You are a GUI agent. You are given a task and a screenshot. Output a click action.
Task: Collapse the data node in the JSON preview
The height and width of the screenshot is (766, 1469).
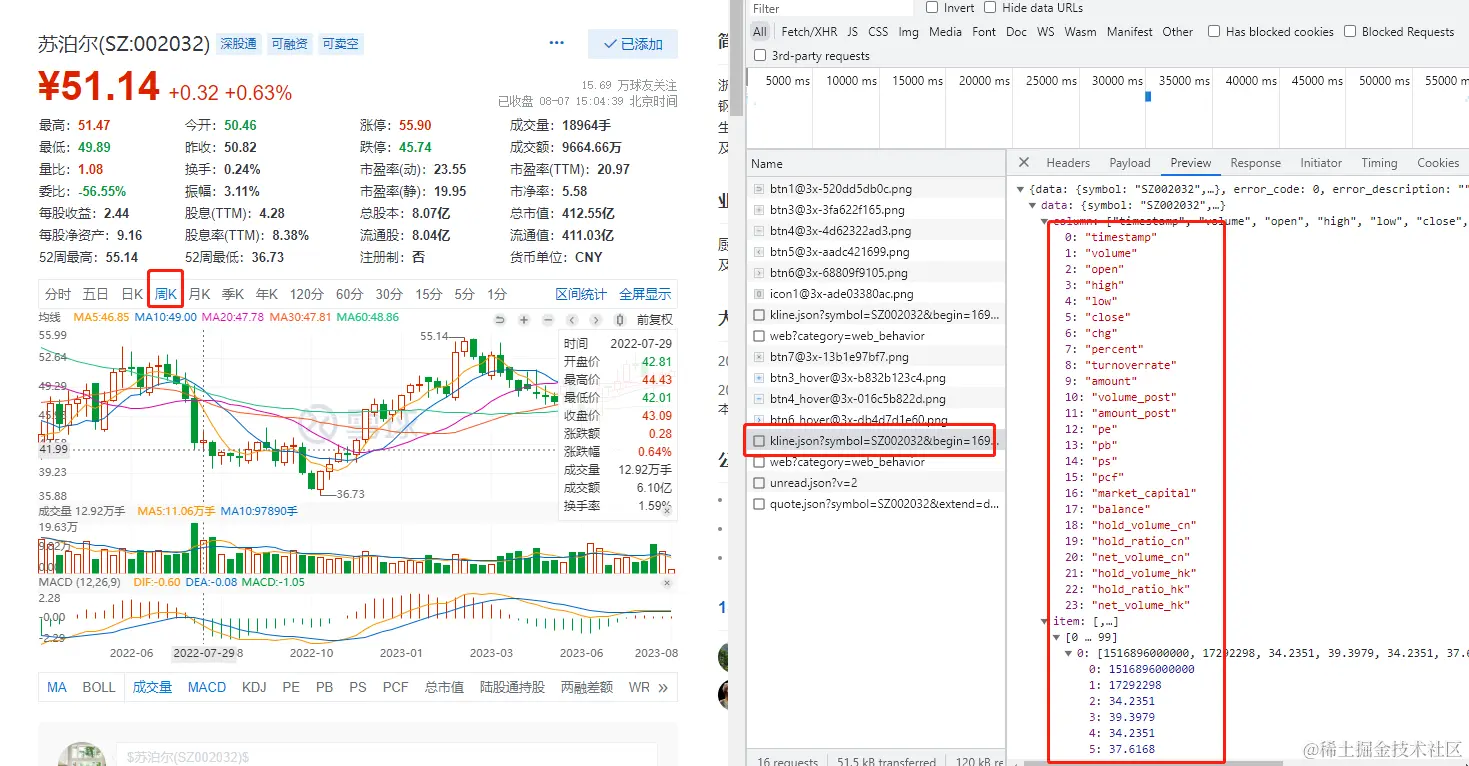1032,204
